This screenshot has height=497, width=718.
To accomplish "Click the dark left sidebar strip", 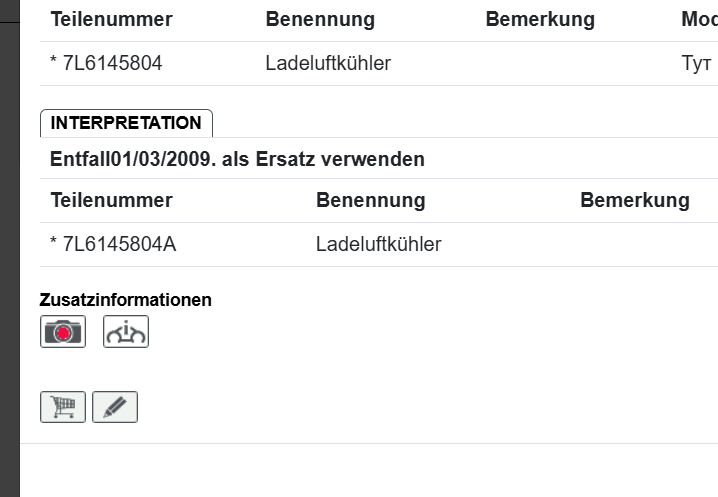I will [9, 250].
